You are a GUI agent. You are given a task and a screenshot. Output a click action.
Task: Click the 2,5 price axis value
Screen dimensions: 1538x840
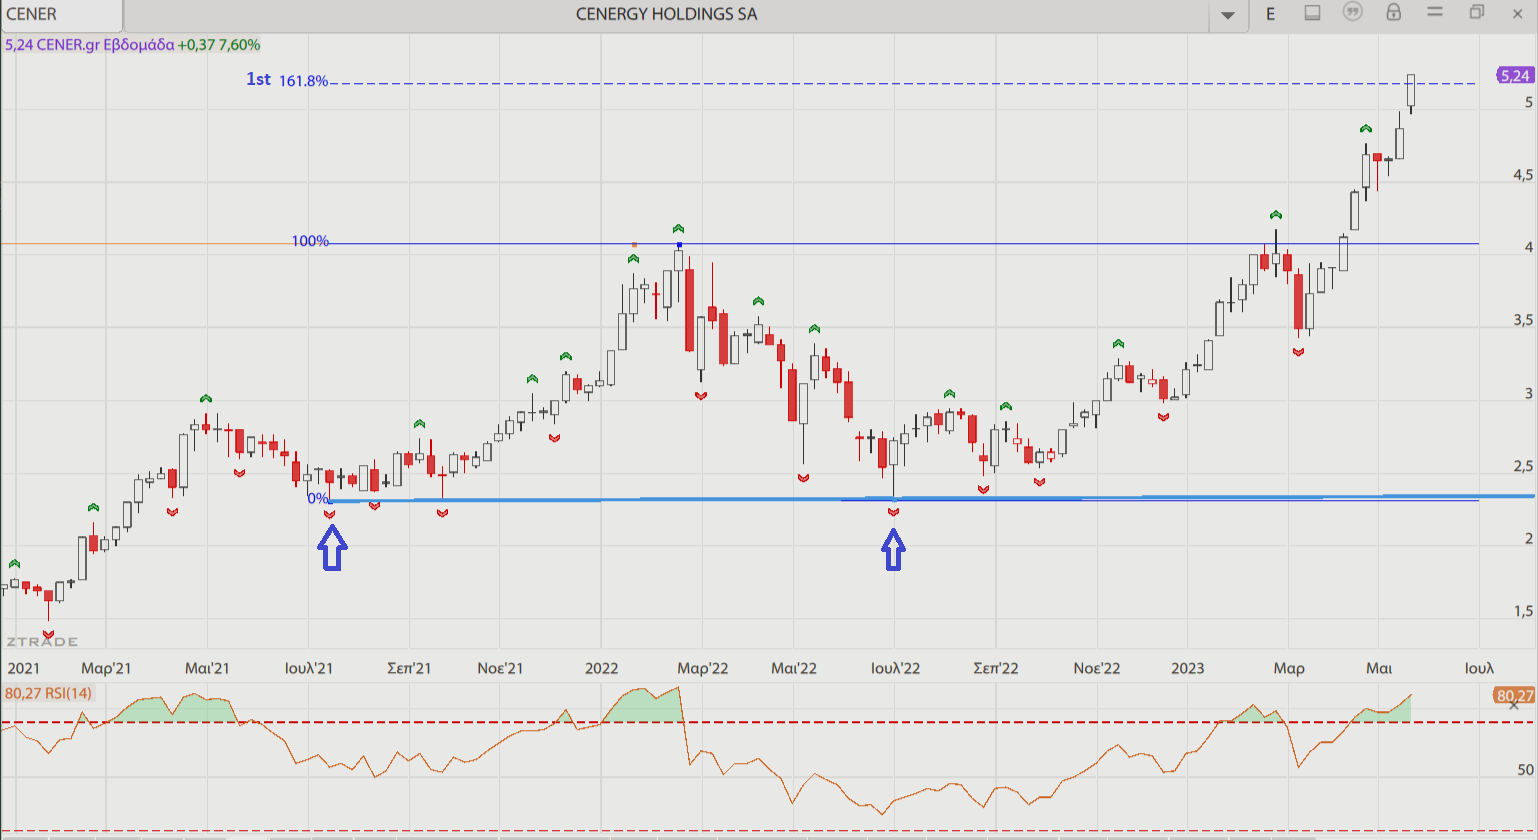[1522, 466]
